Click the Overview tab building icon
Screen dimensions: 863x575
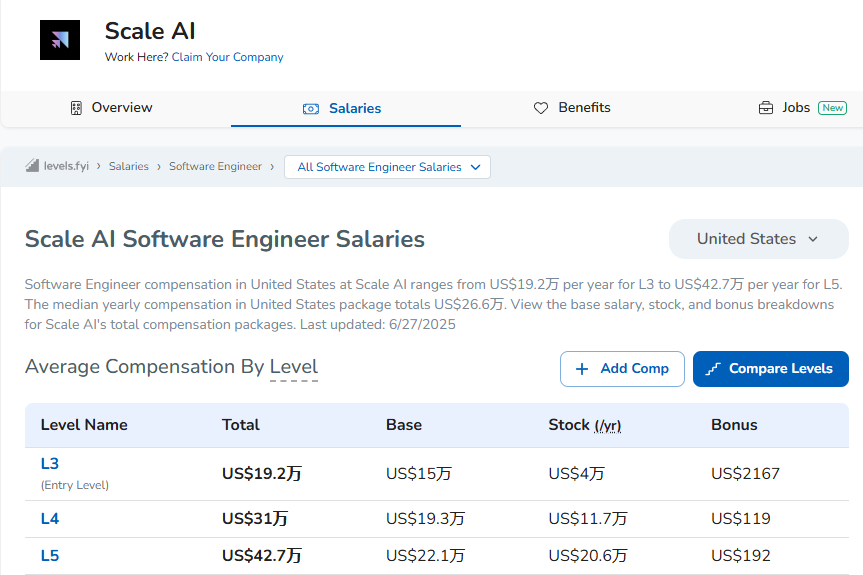pyautogui.click(x=76, y=108)
